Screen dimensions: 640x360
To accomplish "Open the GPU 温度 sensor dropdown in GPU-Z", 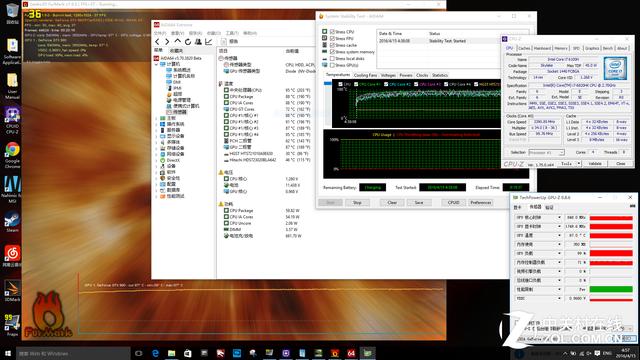I will (559, 236).
